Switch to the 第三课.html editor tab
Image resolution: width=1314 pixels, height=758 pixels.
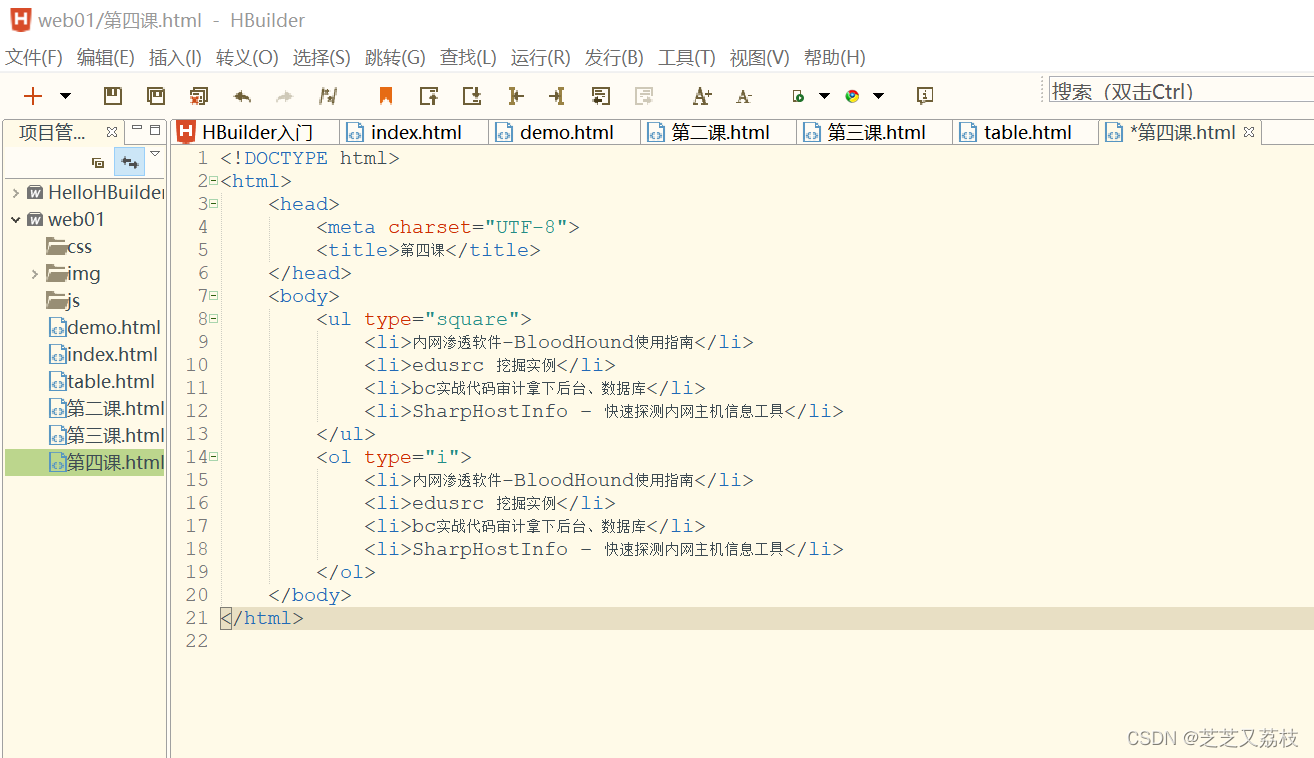[875, 132]
